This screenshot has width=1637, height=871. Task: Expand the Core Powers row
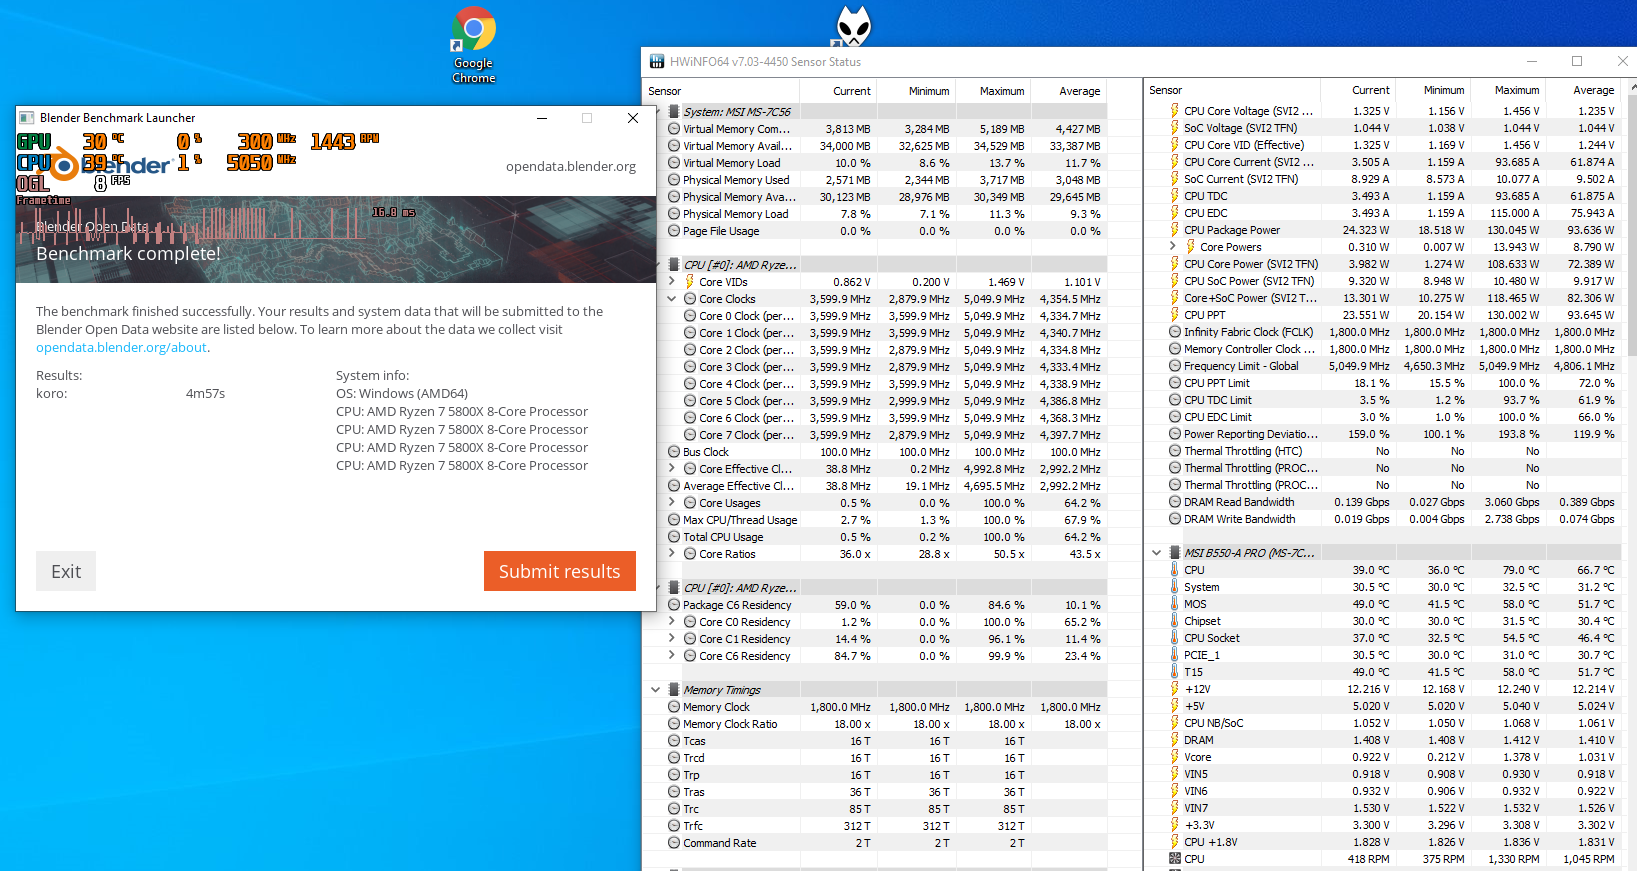[x=1173, y=247]
